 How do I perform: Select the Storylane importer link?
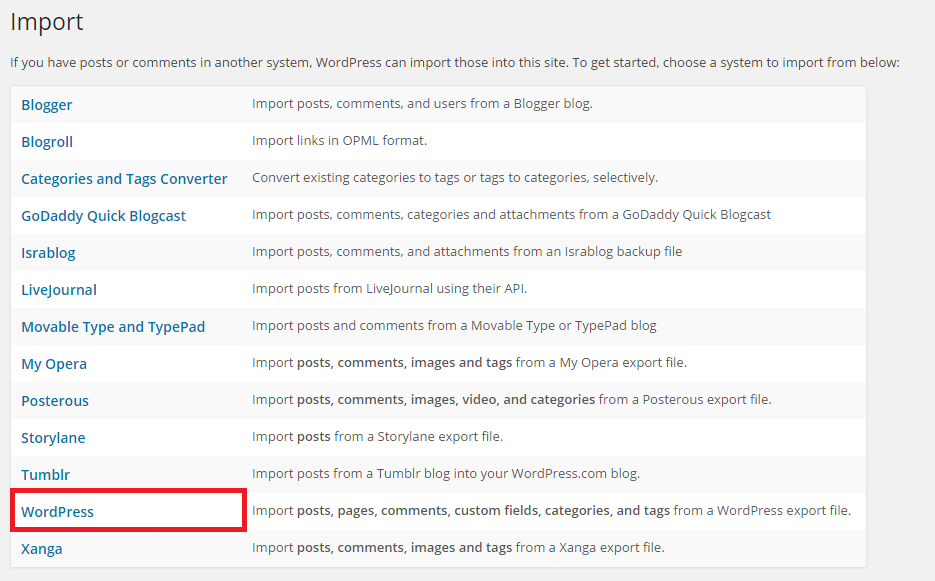(53, 438)
